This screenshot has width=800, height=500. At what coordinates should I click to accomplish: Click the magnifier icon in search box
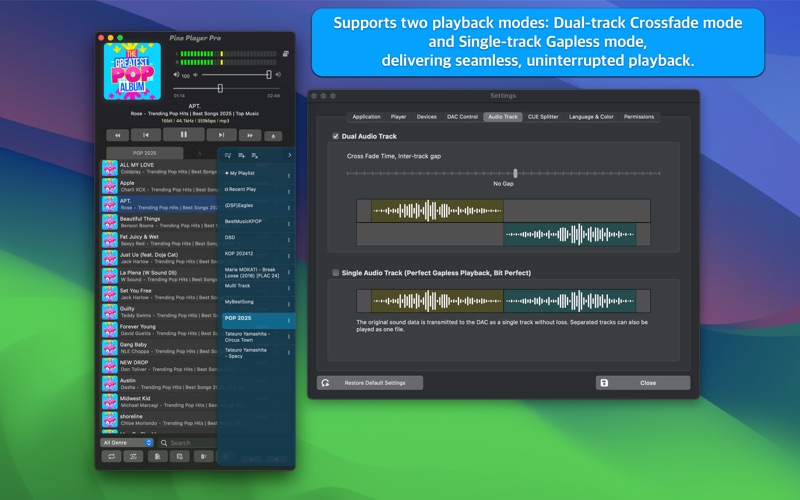164,443
